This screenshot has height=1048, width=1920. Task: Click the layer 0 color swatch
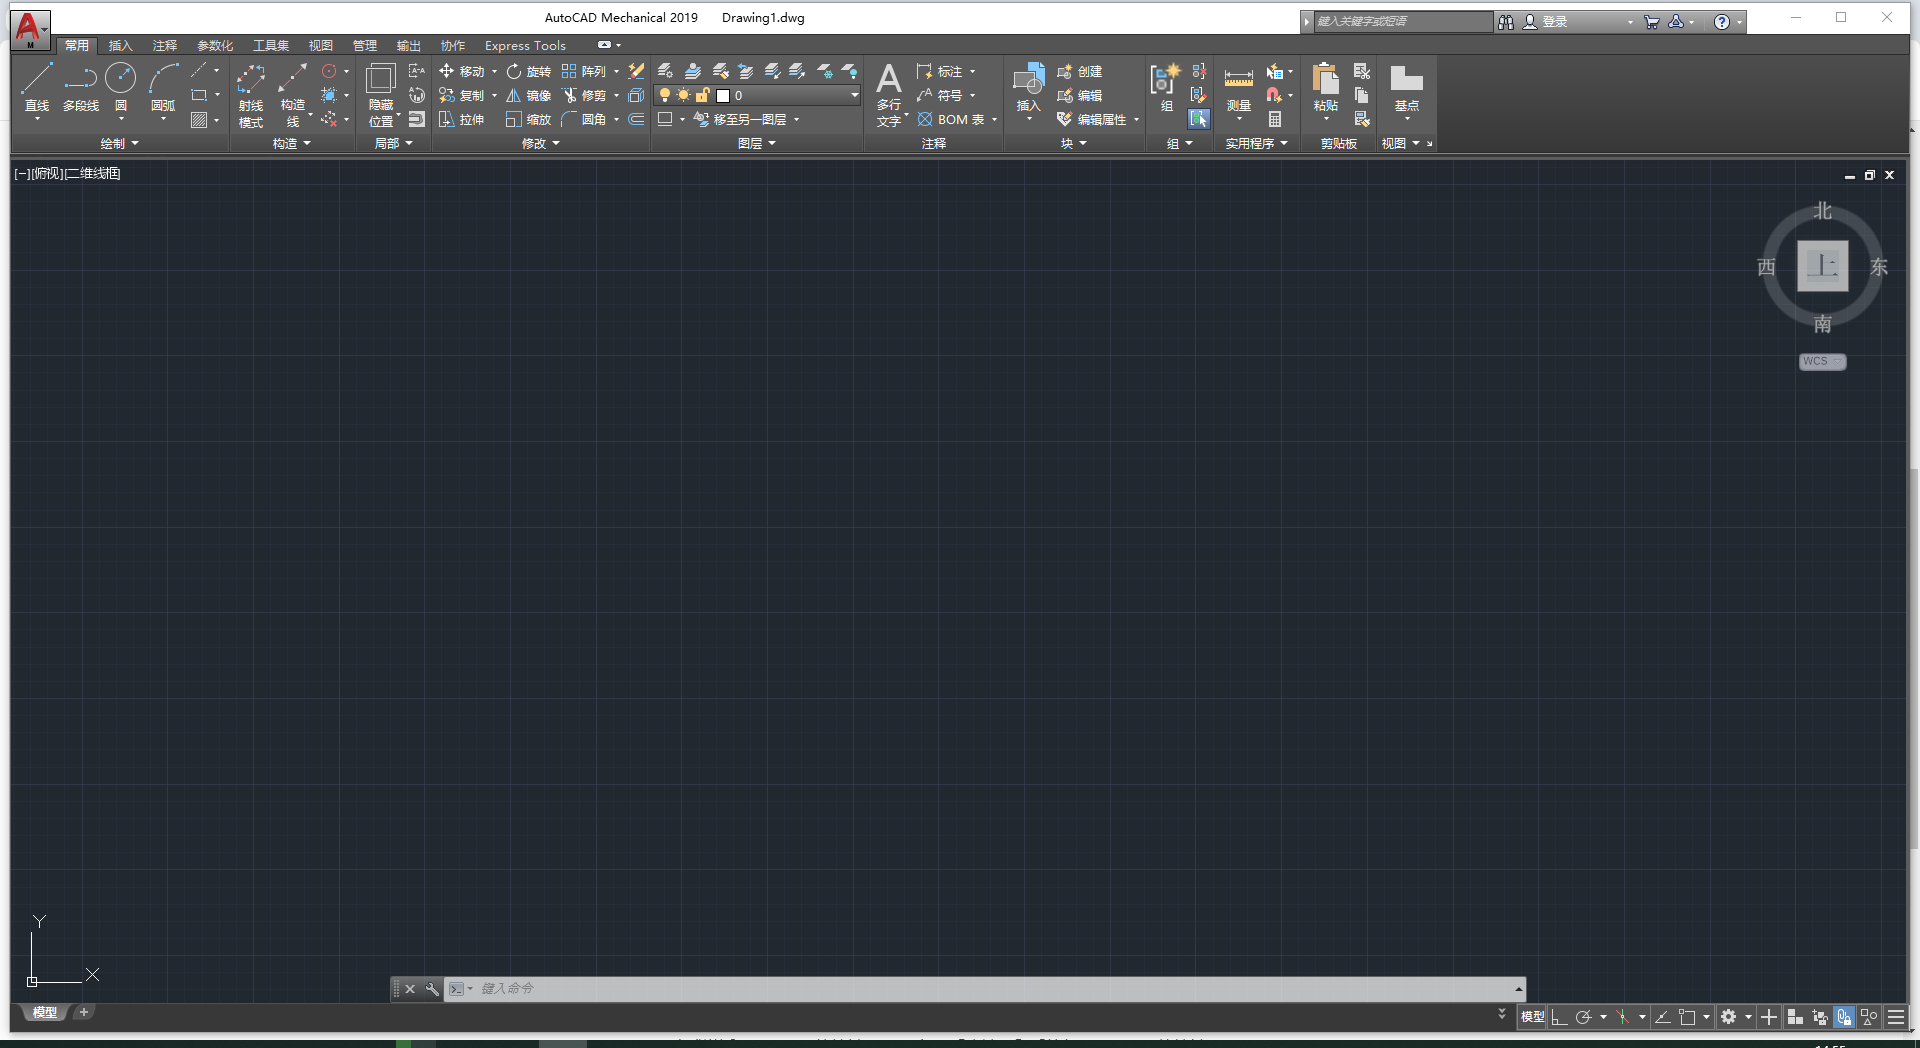(723, 96)
